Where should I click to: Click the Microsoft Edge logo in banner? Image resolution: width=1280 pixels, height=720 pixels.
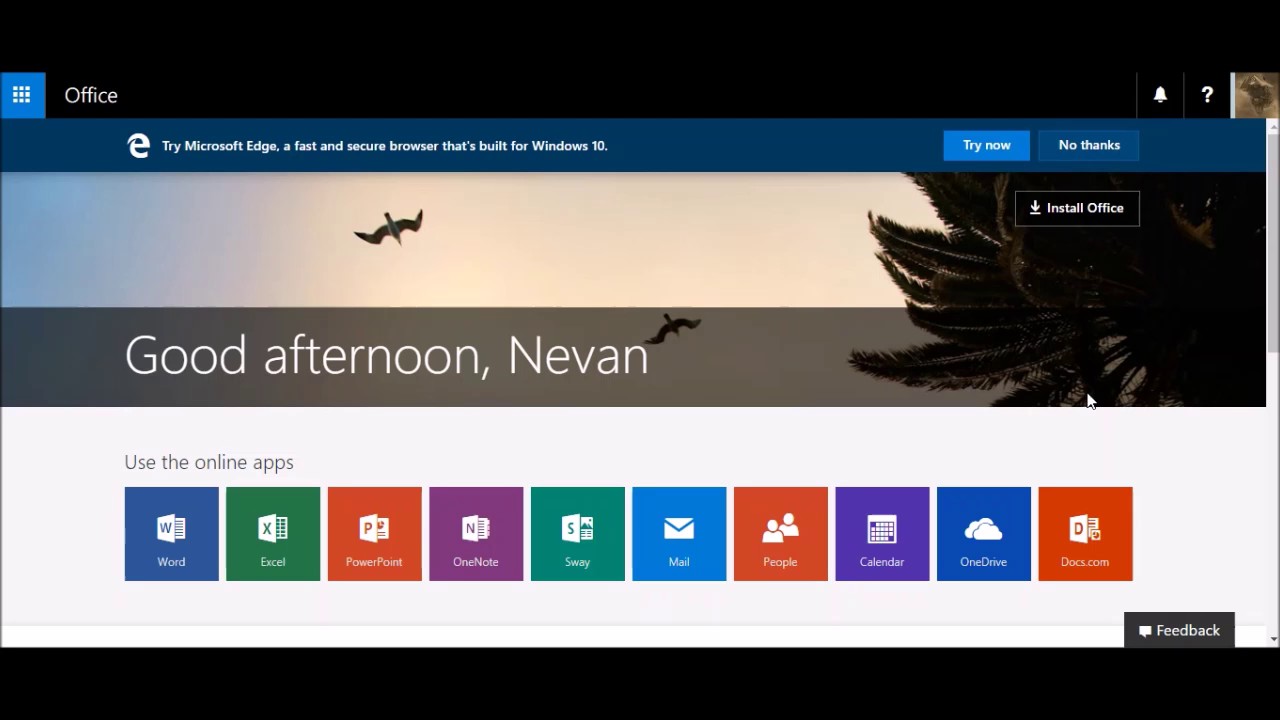139,146
